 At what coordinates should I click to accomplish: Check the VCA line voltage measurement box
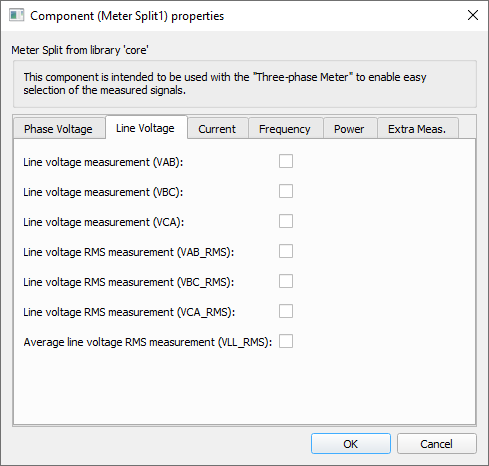click(x=286, y=221)
